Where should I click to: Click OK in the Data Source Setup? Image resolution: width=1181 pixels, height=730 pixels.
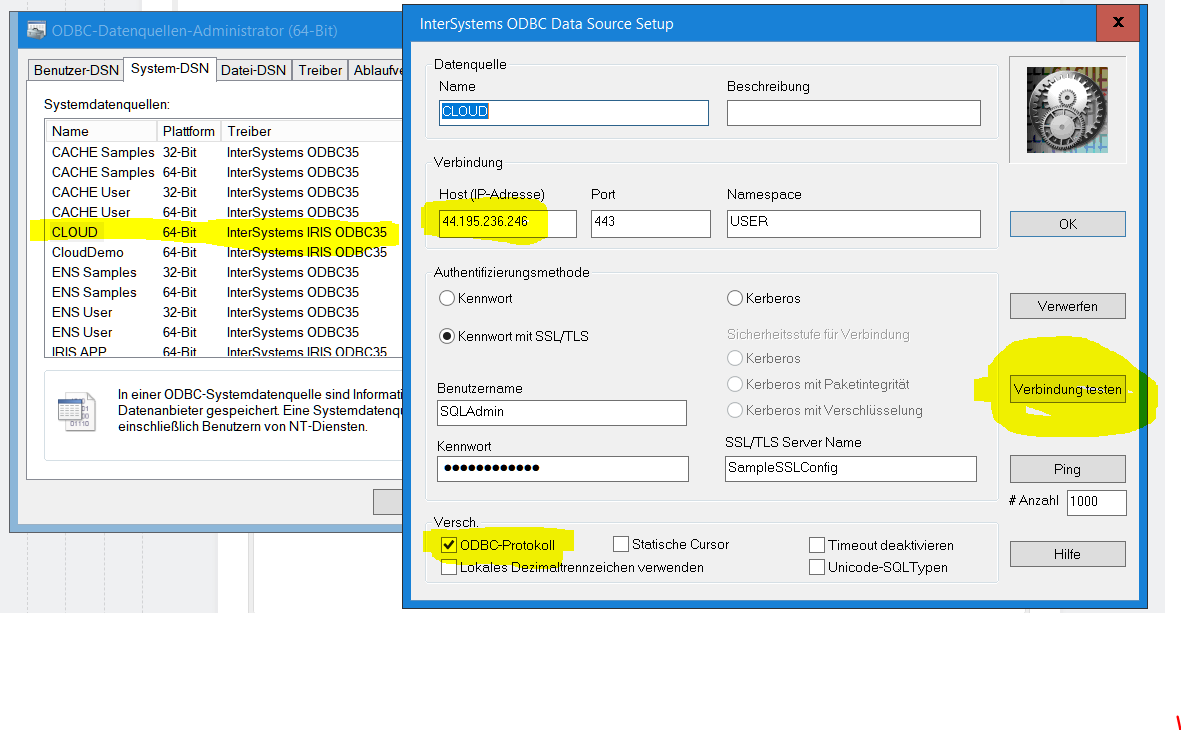1067,224
